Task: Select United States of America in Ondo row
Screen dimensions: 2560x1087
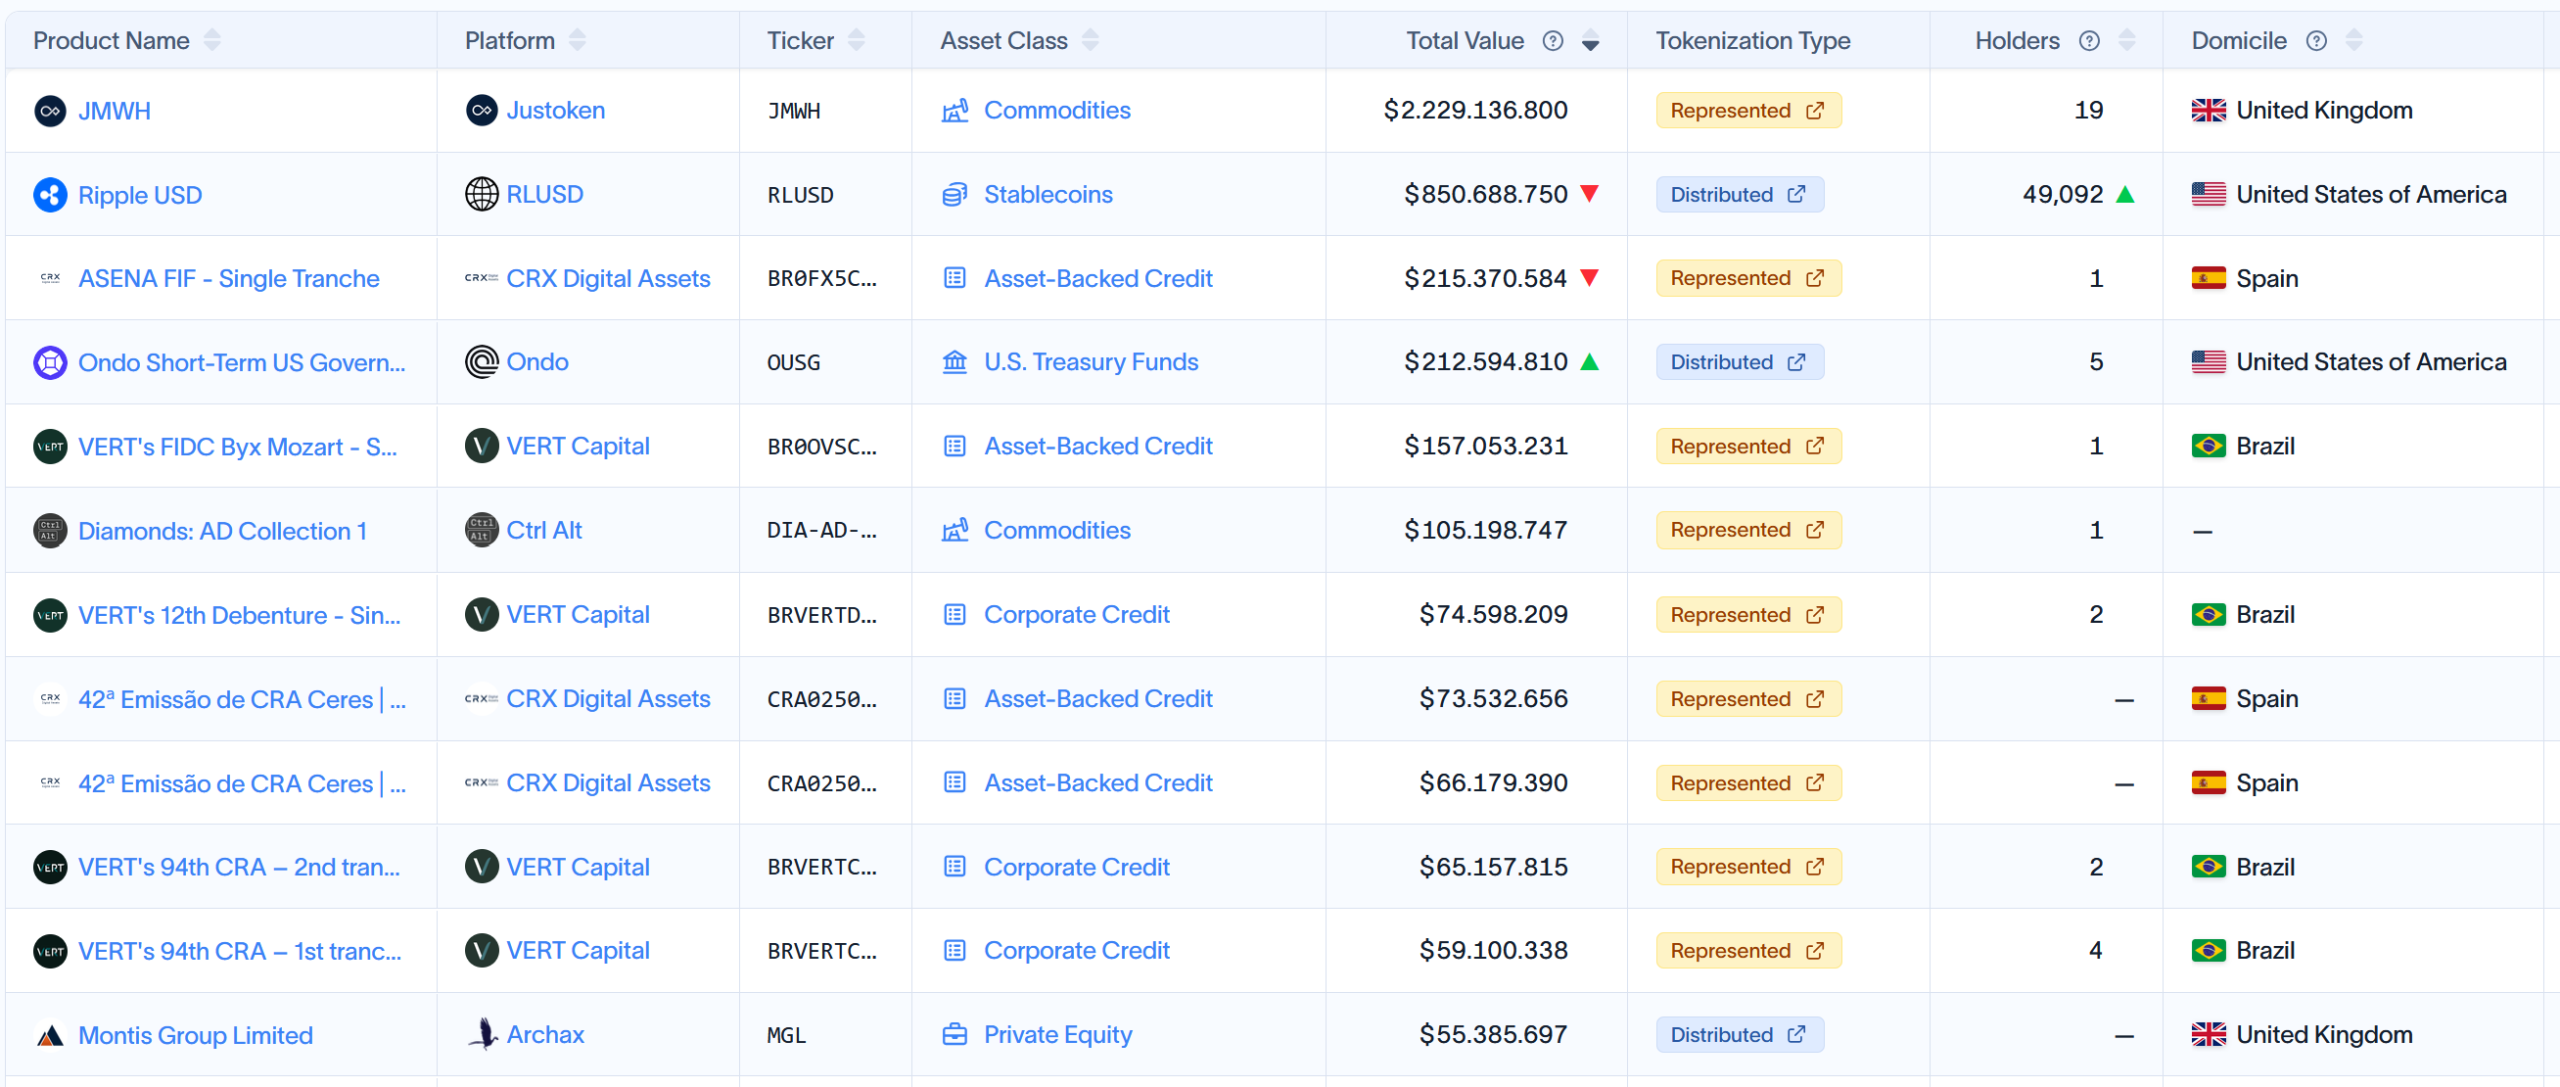Action: coord(2371,362)
